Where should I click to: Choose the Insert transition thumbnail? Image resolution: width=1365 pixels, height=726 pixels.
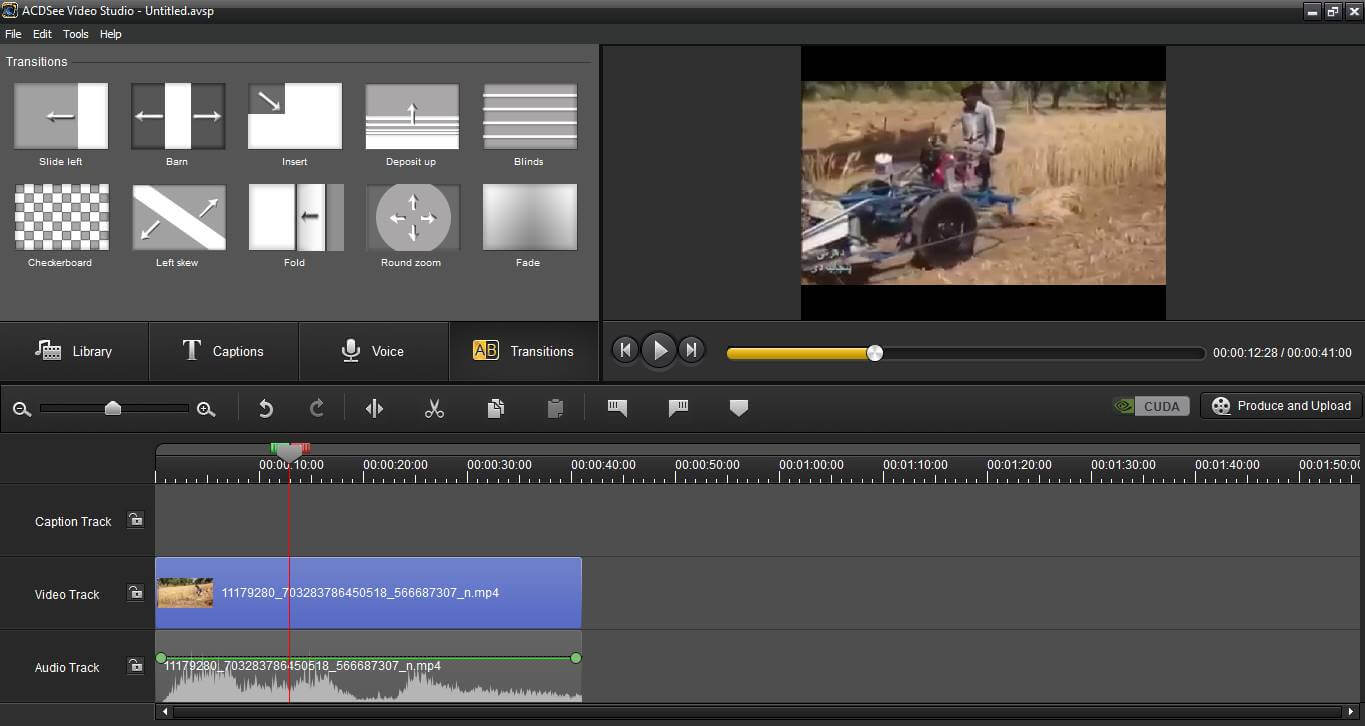[x=295, y=116]
